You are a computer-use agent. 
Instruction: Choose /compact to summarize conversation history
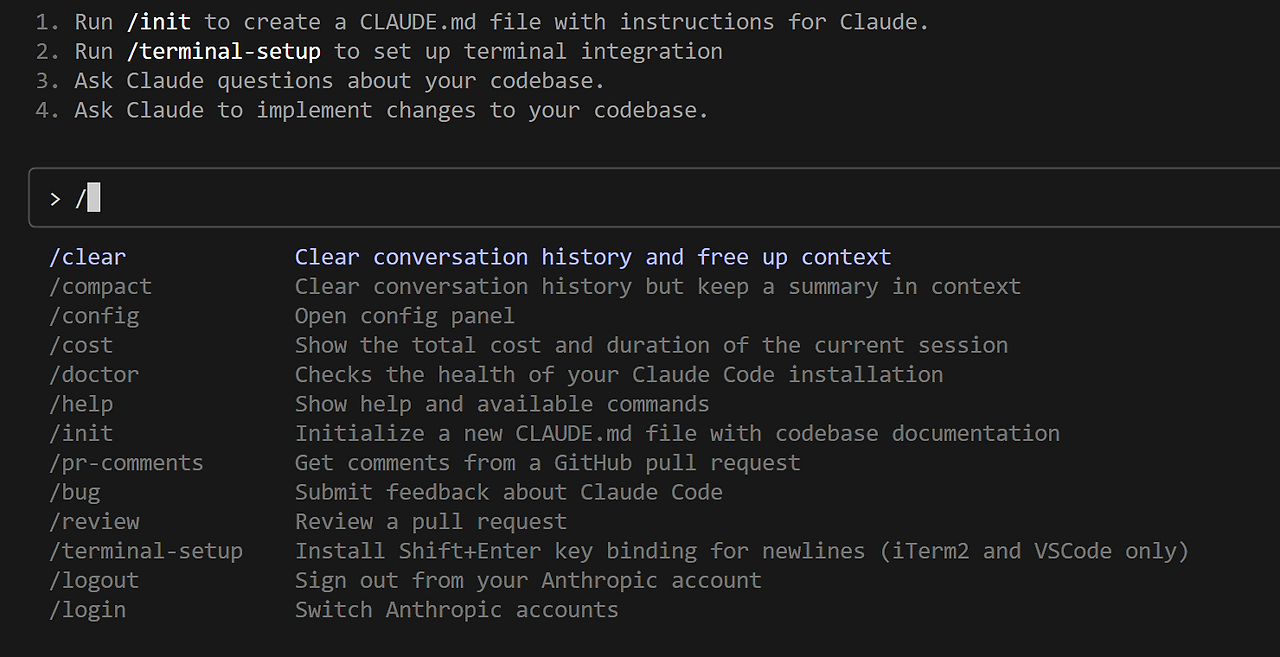tap(100, 286)
